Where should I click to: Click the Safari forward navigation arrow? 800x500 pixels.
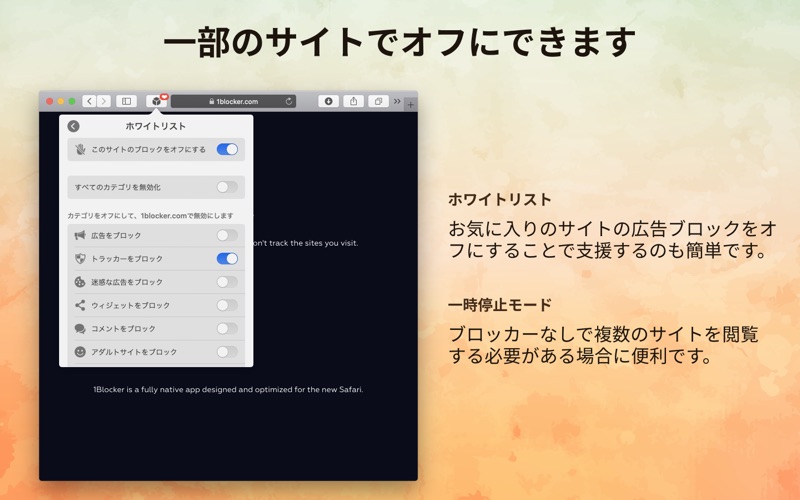104,101
